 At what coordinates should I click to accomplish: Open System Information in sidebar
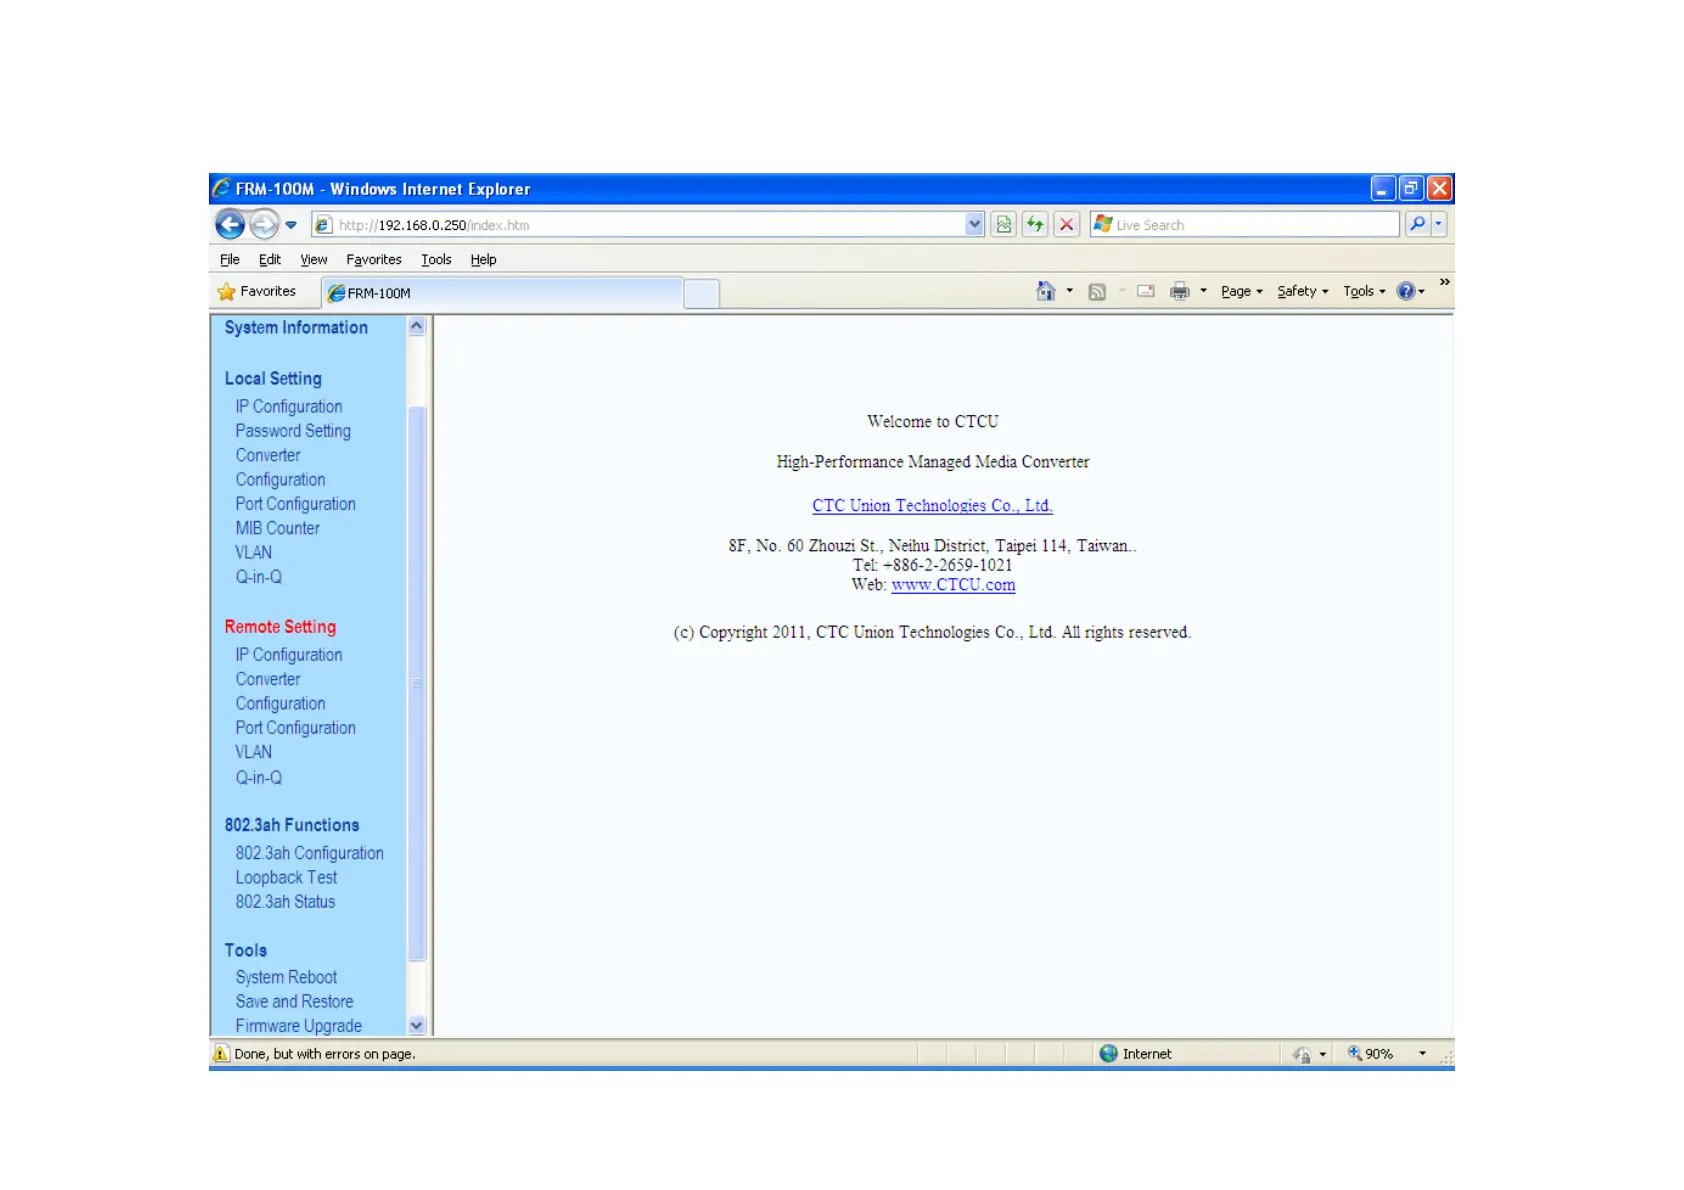tap(296, 328)
